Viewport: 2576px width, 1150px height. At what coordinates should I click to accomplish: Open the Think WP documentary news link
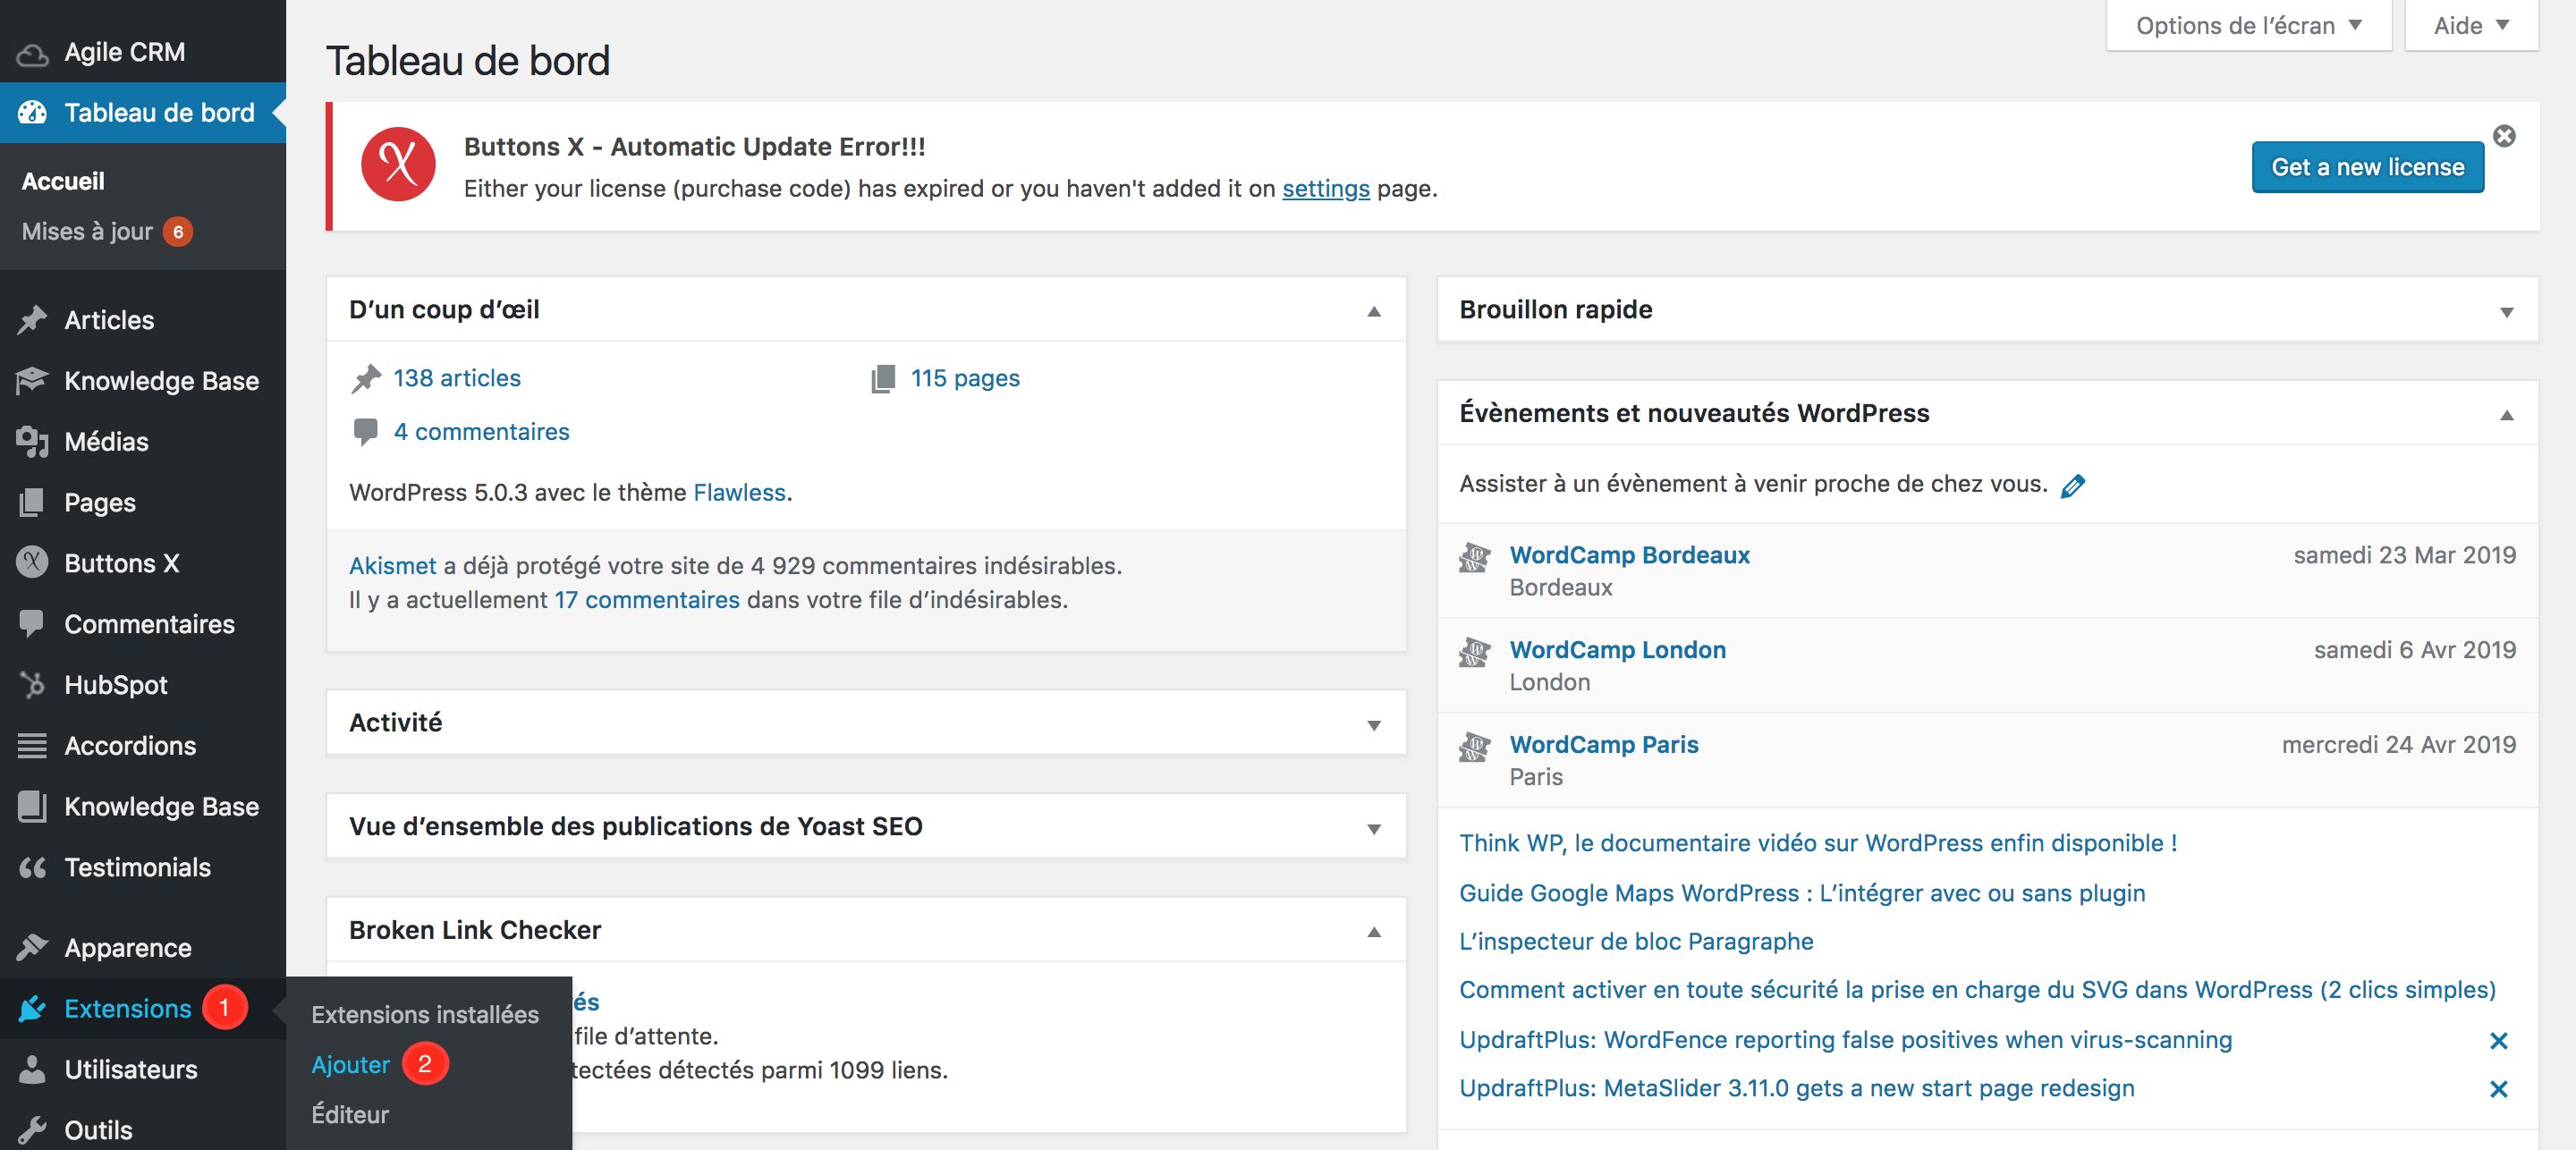(1818, 843)
